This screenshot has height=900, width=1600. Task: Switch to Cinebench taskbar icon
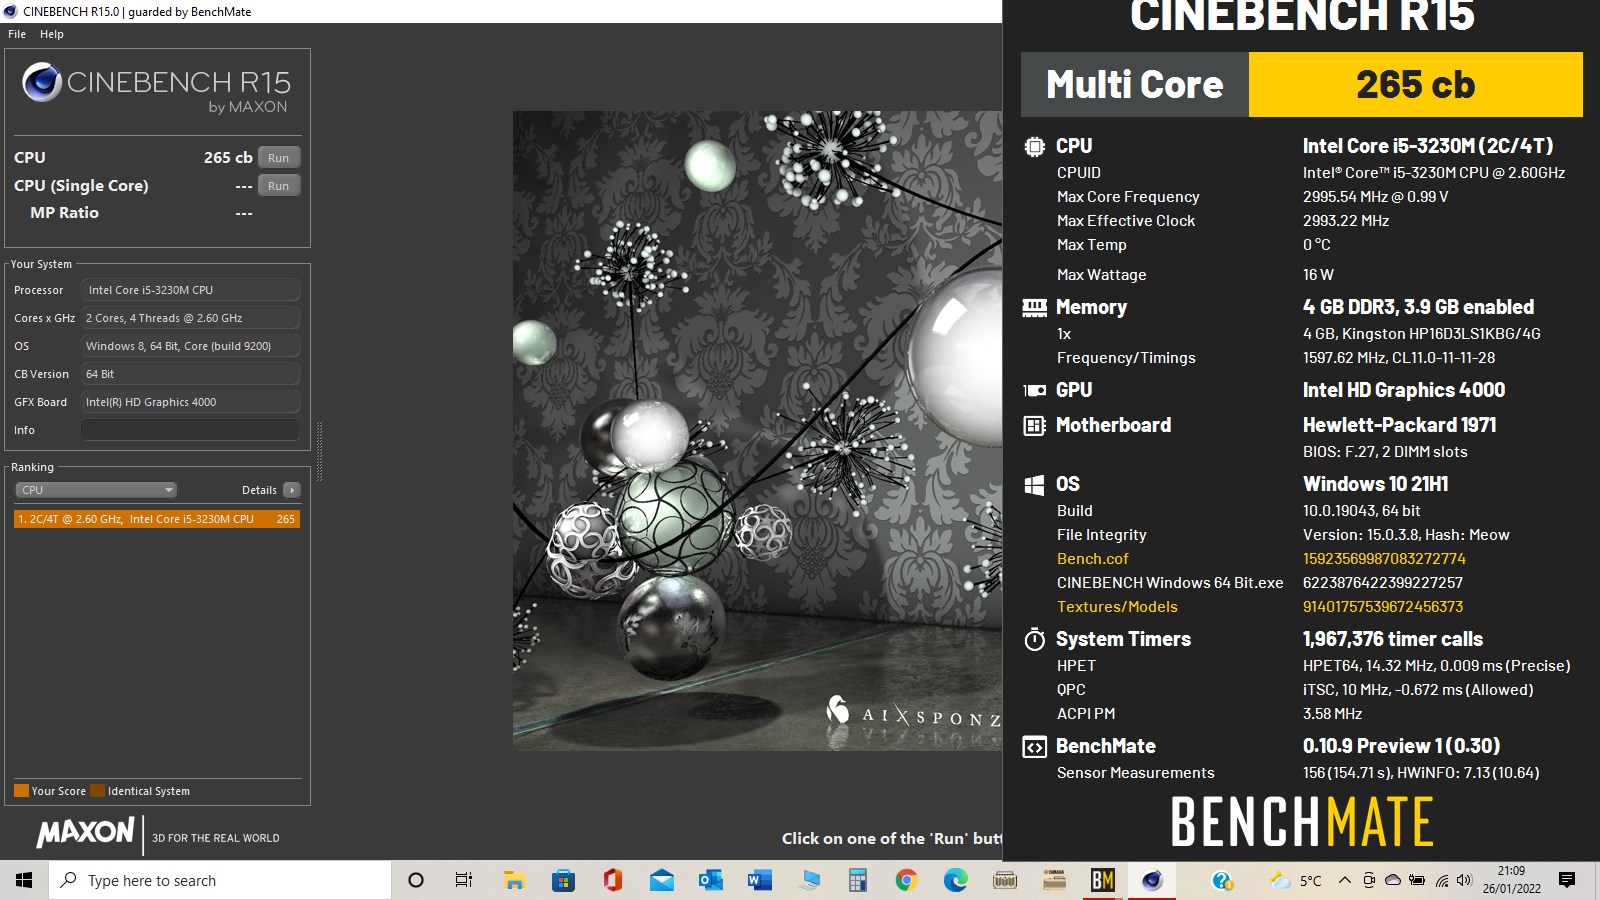coord(1152,880)
